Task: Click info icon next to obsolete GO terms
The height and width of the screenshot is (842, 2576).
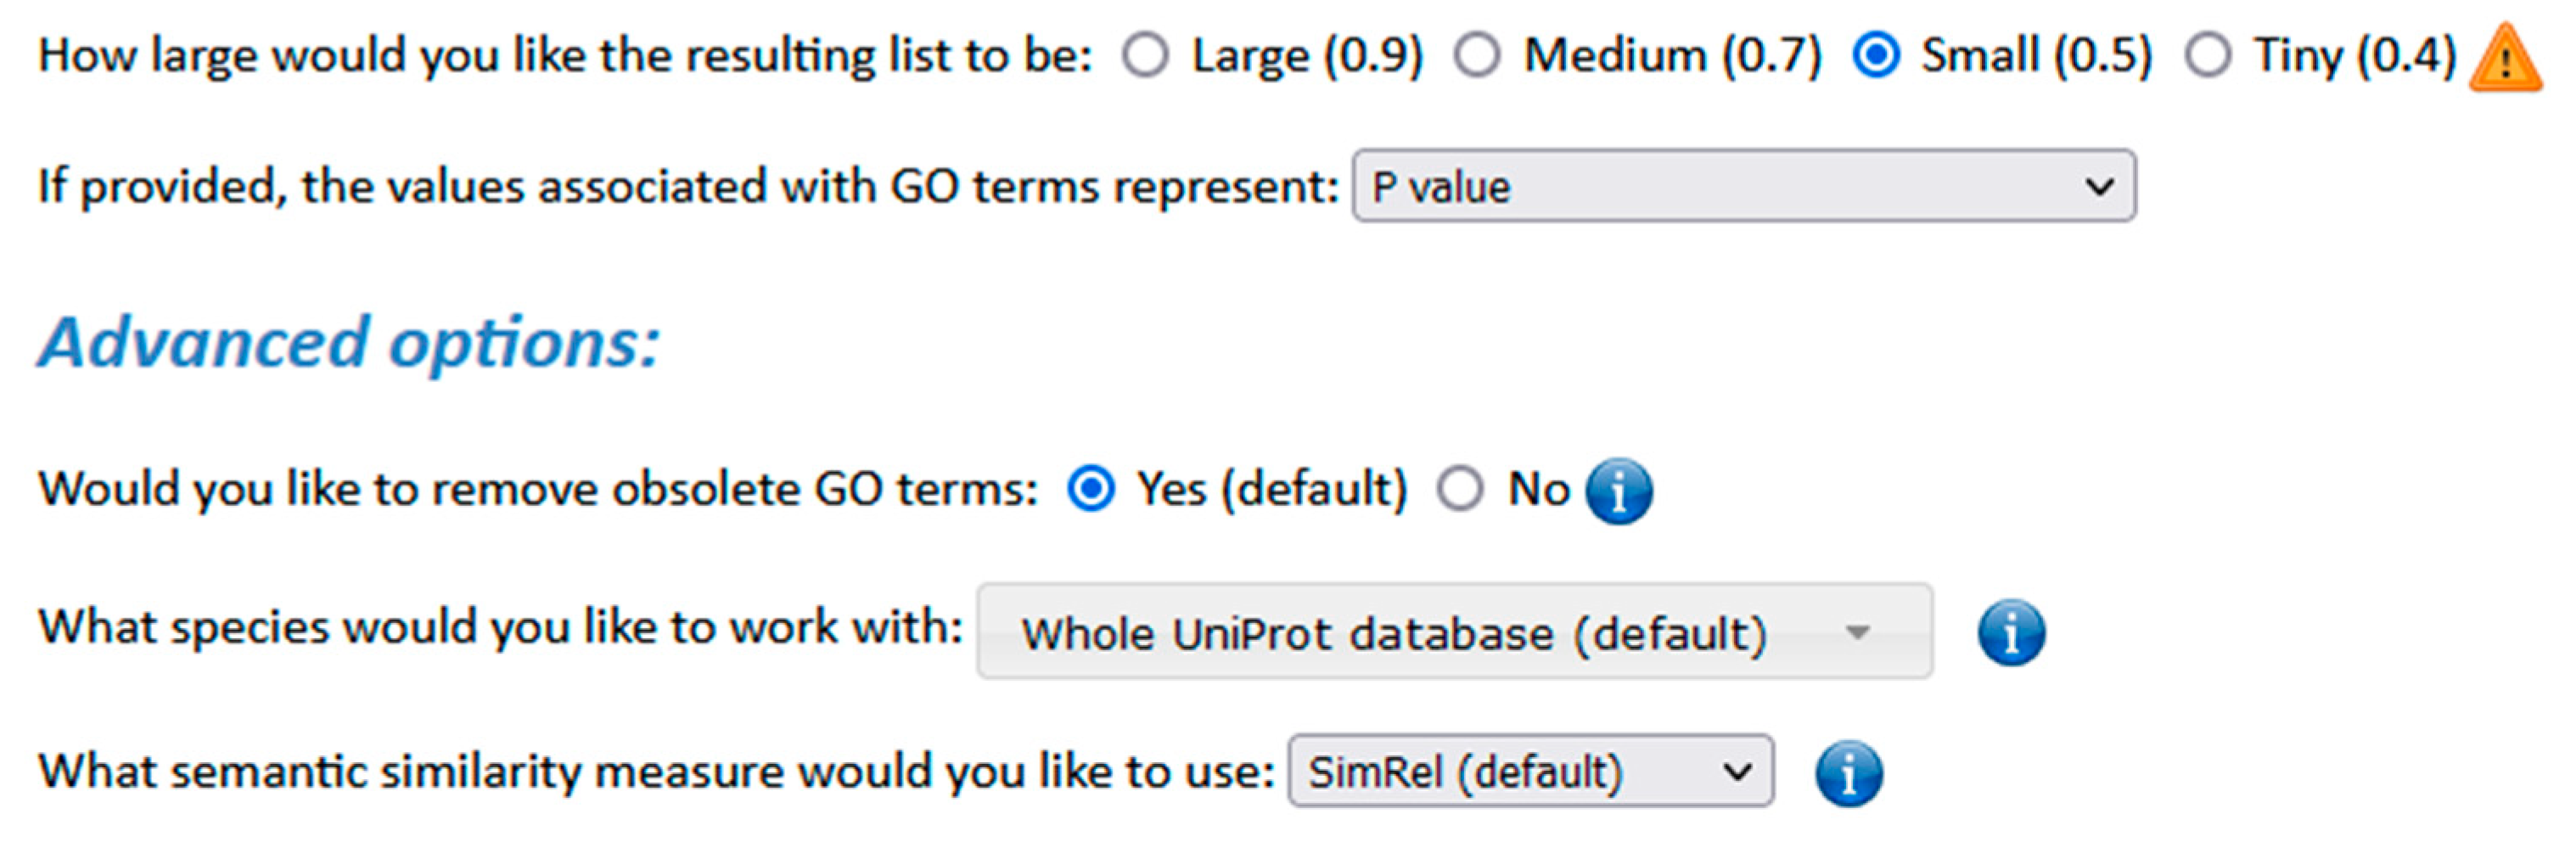Action: pos(1619,491)
